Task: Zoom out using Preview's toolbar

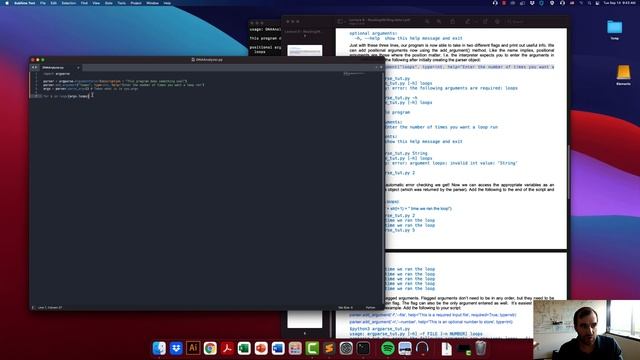Action: point(427,21)
